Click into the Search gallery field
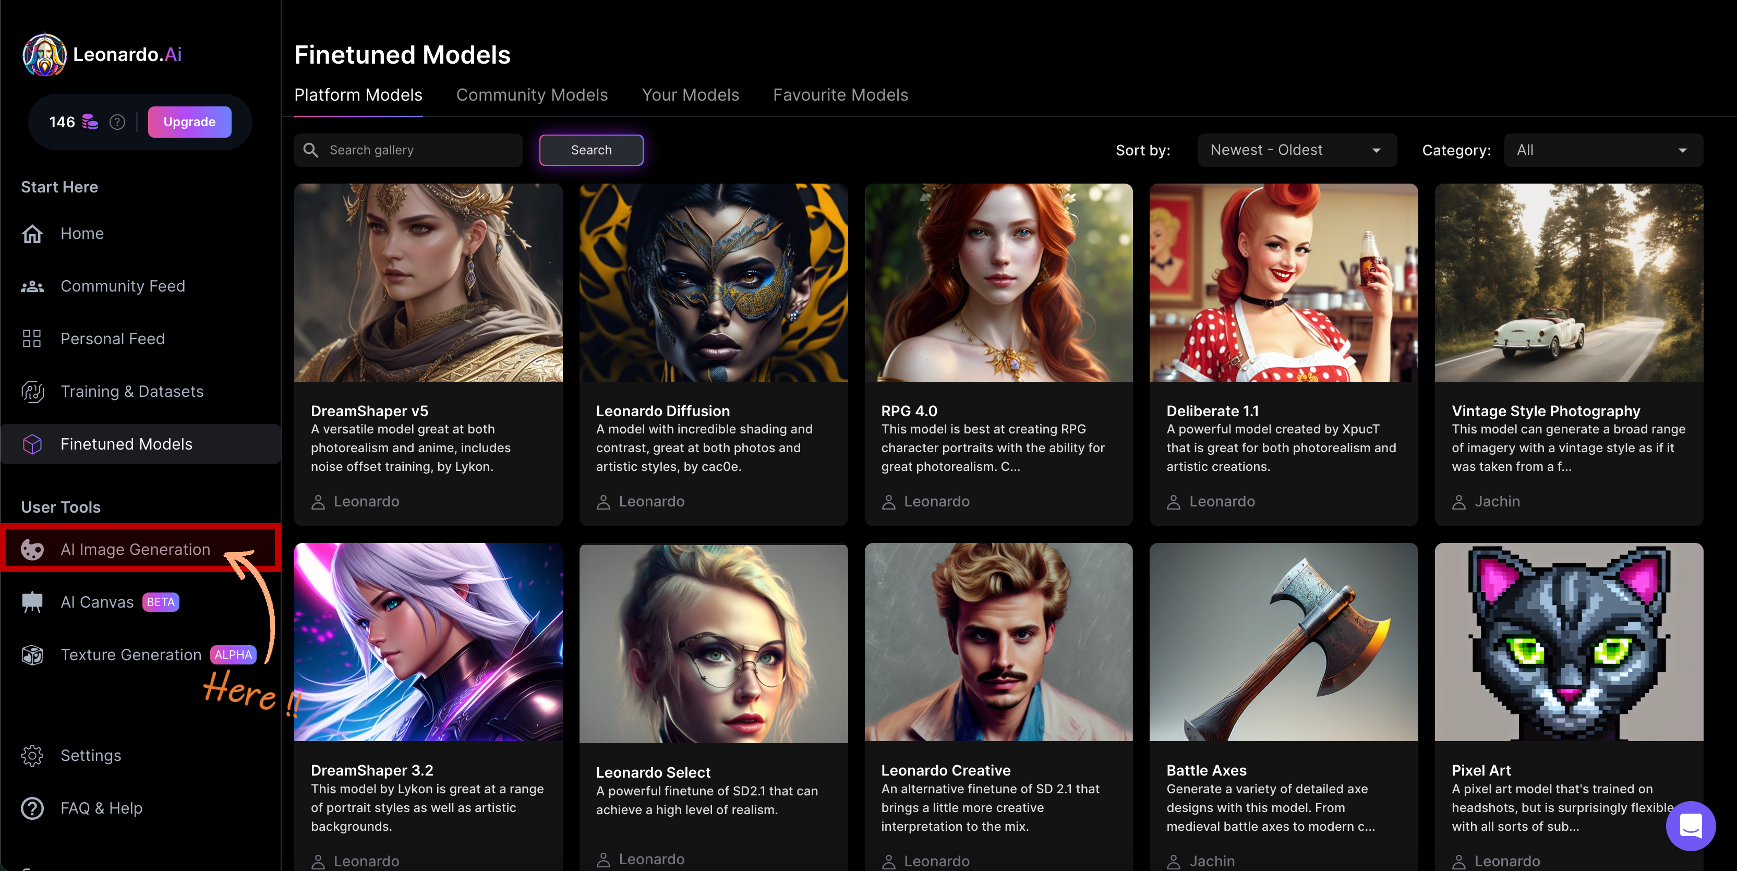Viewport: 1738px width, 872px height. click(408, 150)
